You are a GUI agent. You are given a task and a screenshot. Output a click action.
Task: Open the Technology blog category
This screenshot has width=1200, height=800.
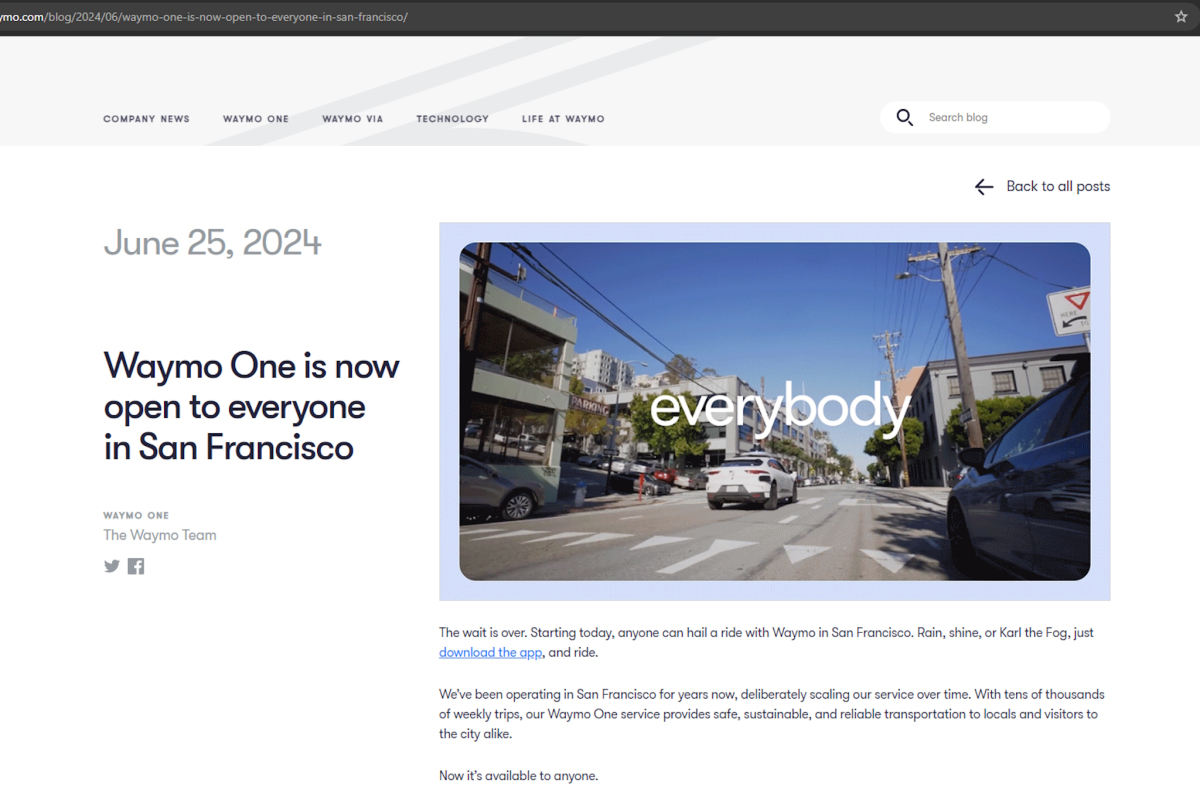coord(452,118)
